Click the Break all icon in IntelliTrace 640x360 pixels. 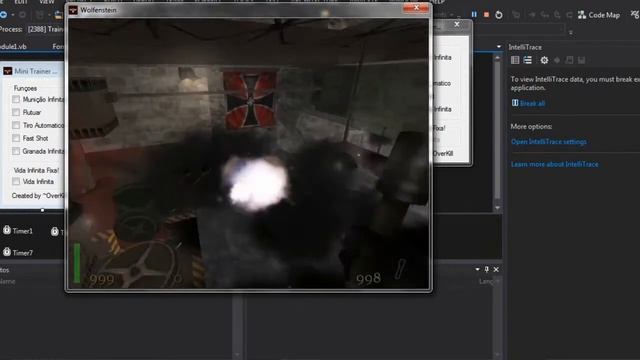tap(515, 103)
